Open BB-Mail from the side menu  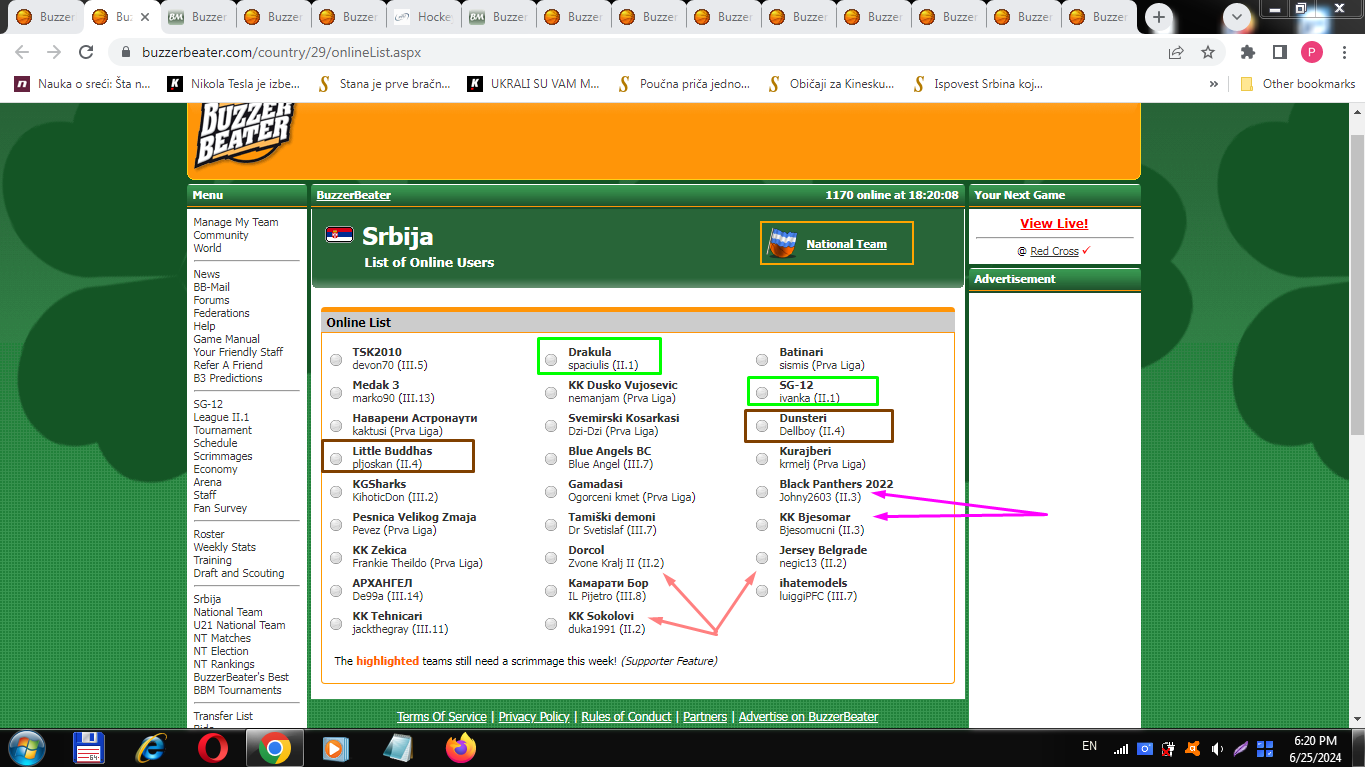(x=211, y=287)
